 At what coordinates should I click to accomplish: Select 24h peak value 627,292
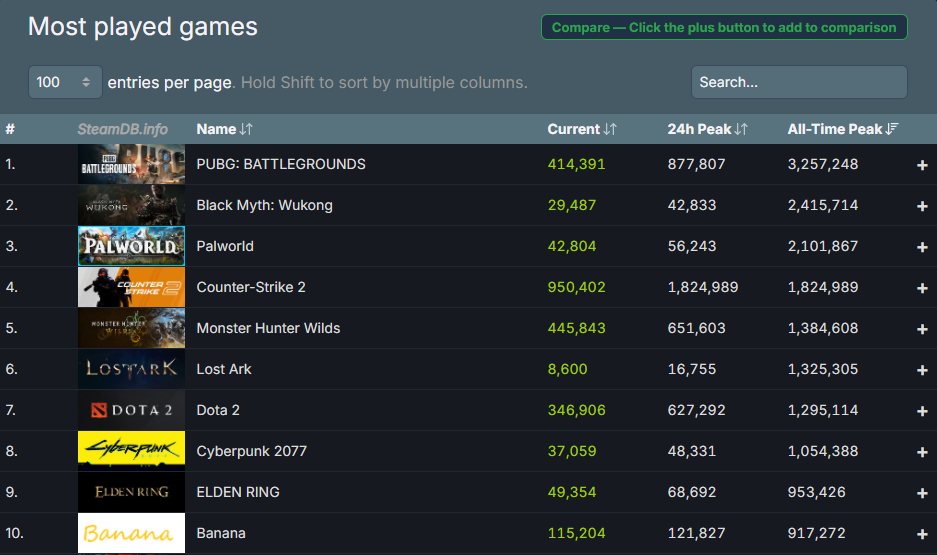(x=696, y=410)
